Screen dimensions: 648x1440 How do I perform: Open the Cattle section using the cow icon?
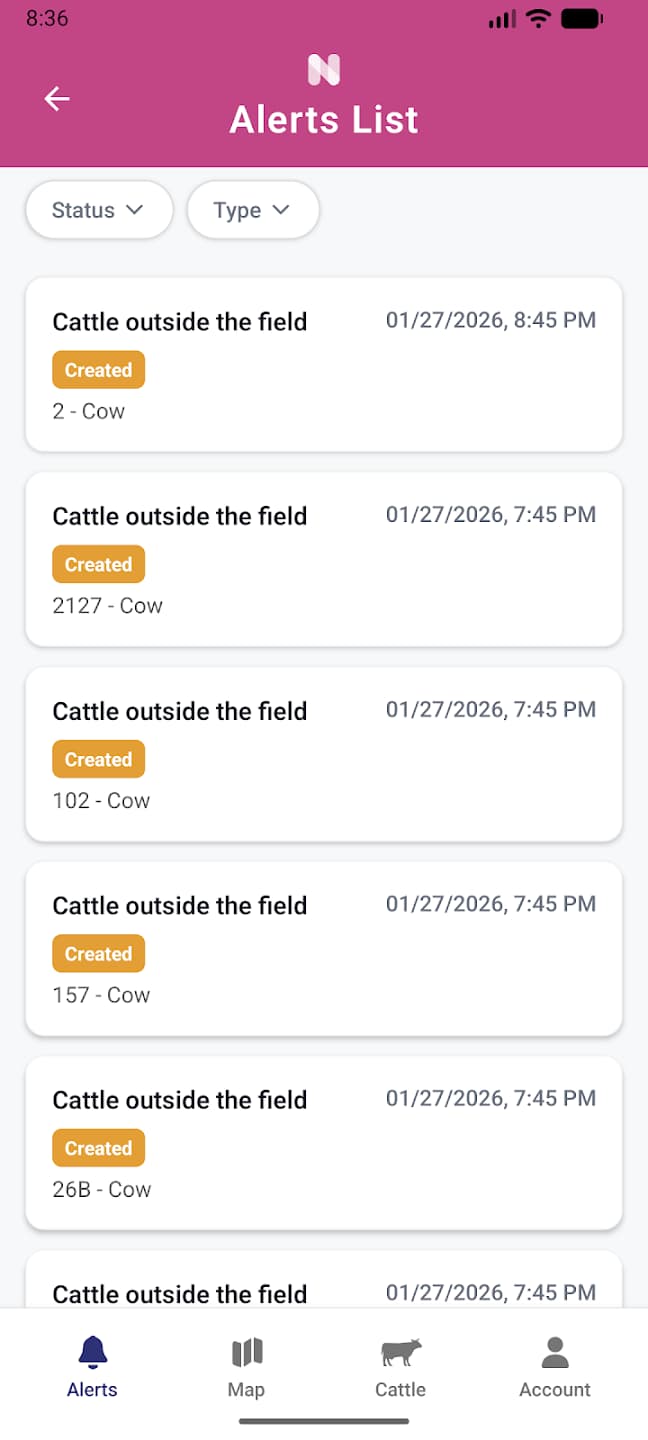(x=400, y=1349)
